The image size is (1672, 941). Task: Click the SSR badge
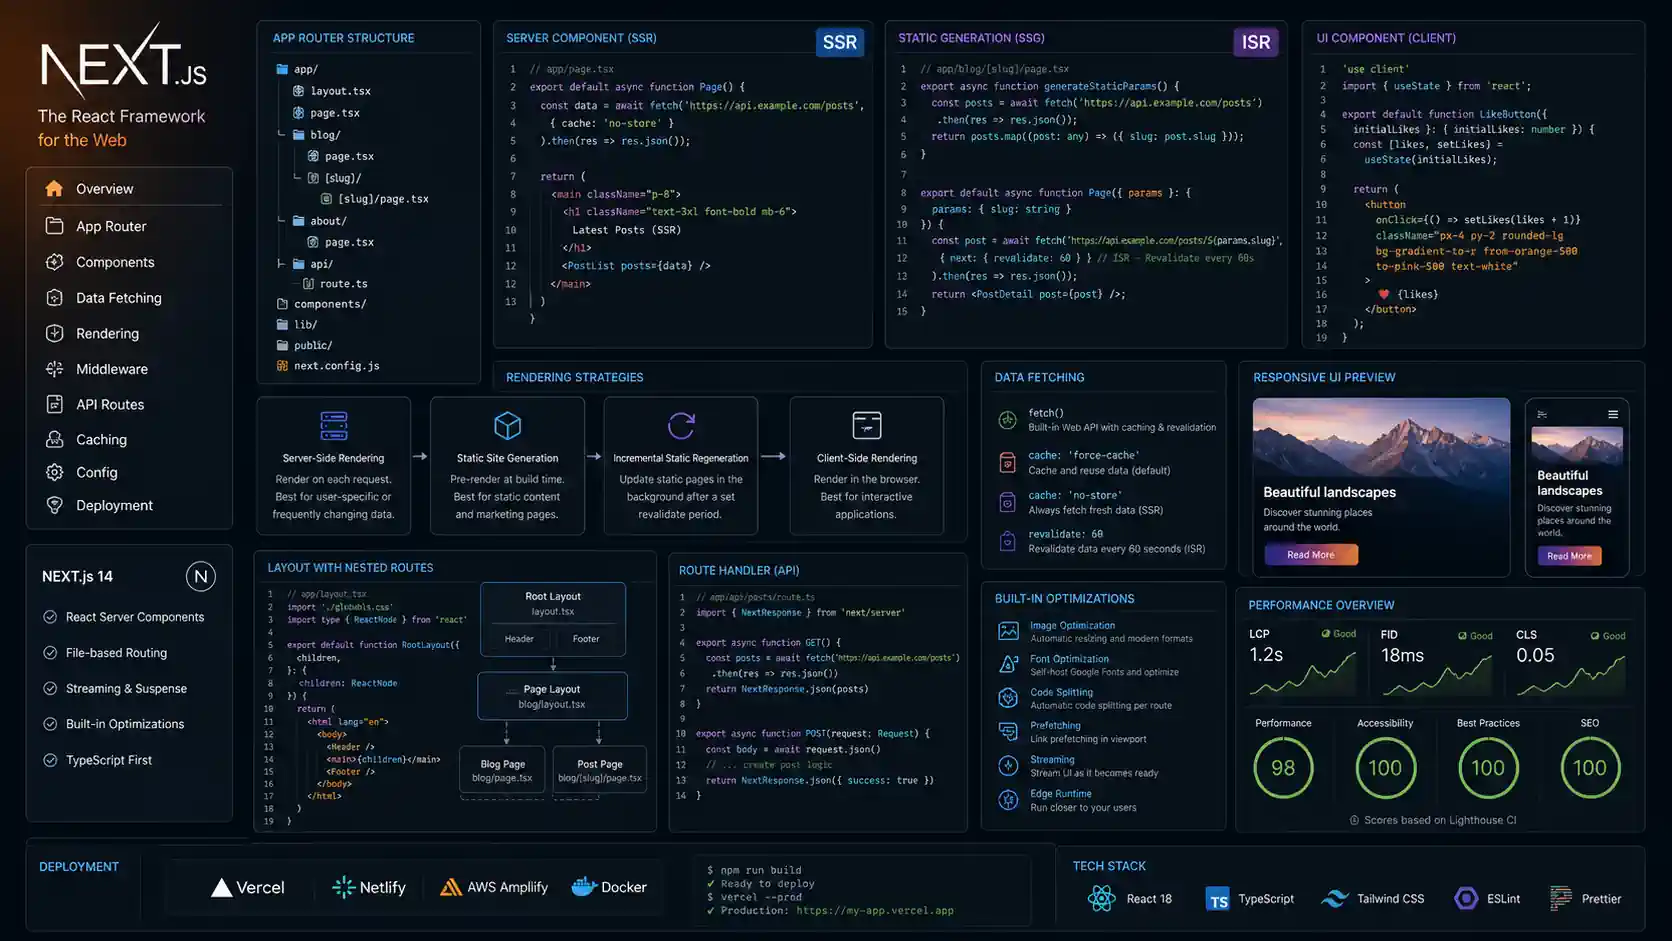click(x=839, y=42)
